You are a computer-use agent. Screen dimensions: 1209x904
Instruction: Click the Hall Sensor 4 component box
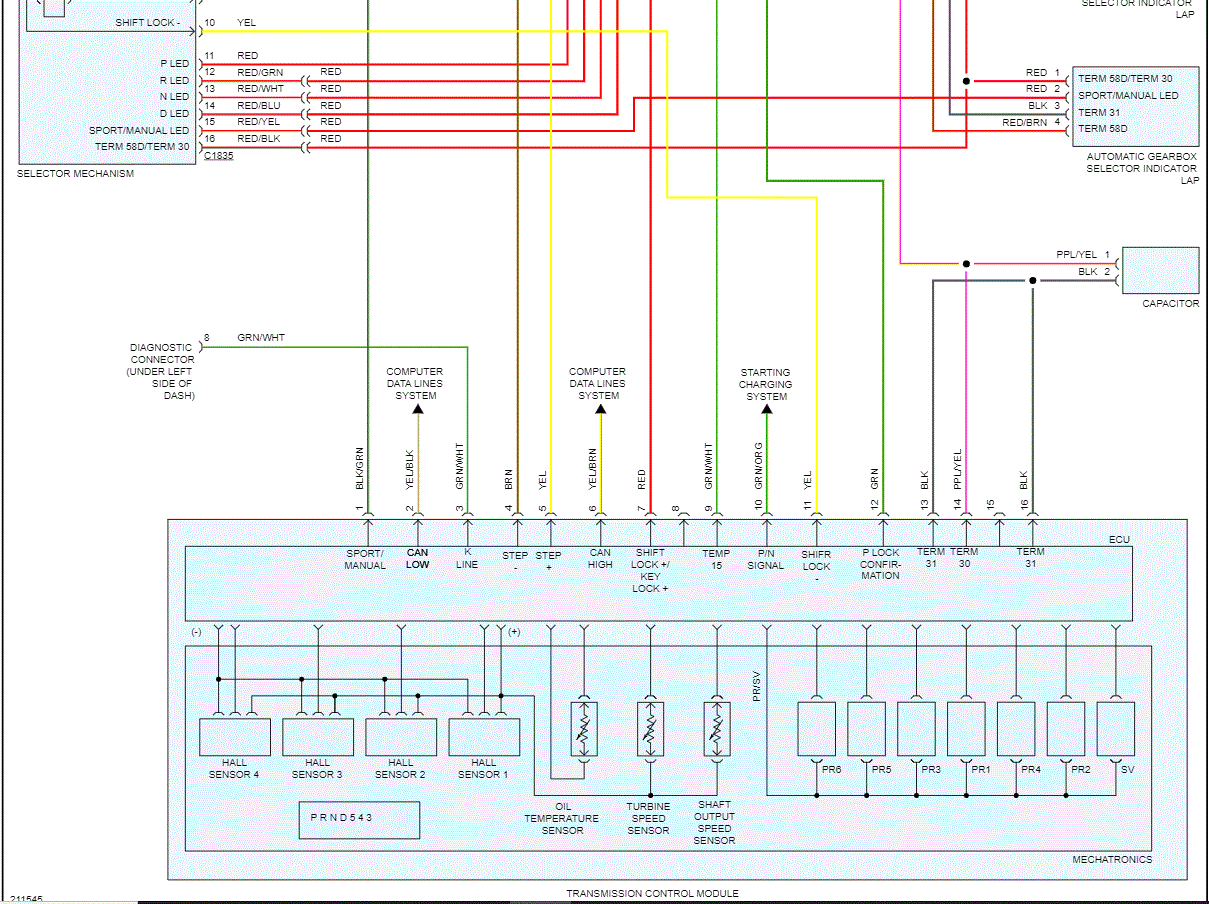tap(235, 736)
